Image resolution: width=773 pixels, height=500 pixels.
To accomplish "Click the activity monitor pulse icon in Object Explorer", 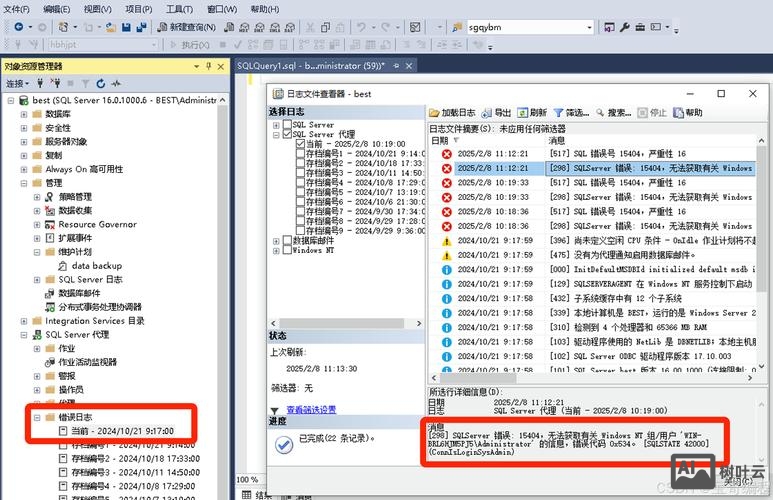I will click(x=116, y=83).
